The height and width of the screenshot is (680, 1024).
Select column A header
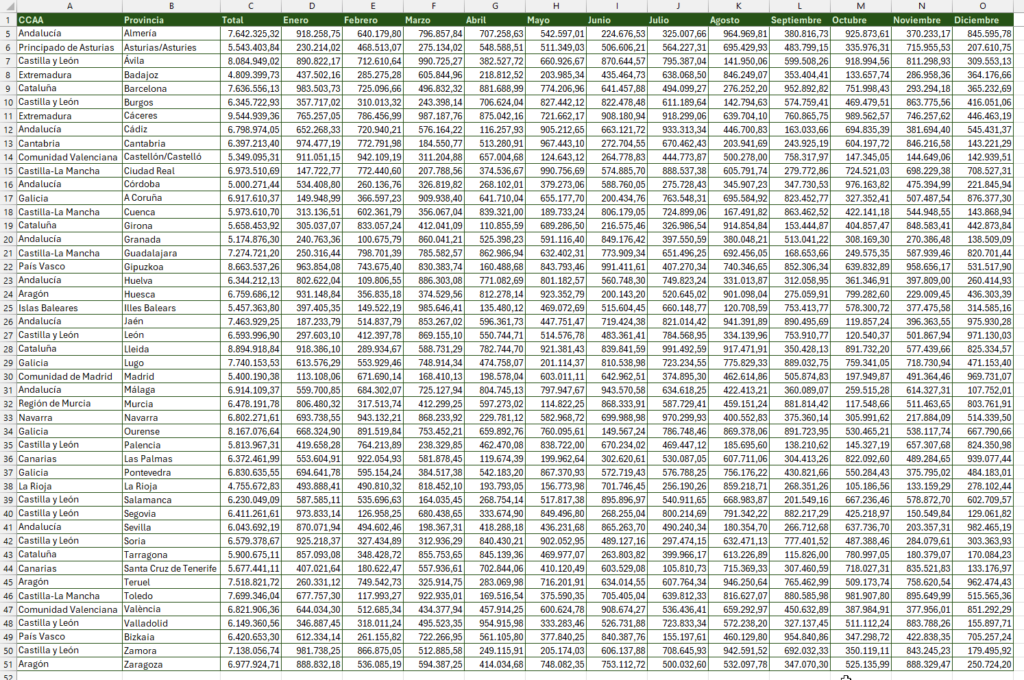pyautogui.click(x=69, y=6)
